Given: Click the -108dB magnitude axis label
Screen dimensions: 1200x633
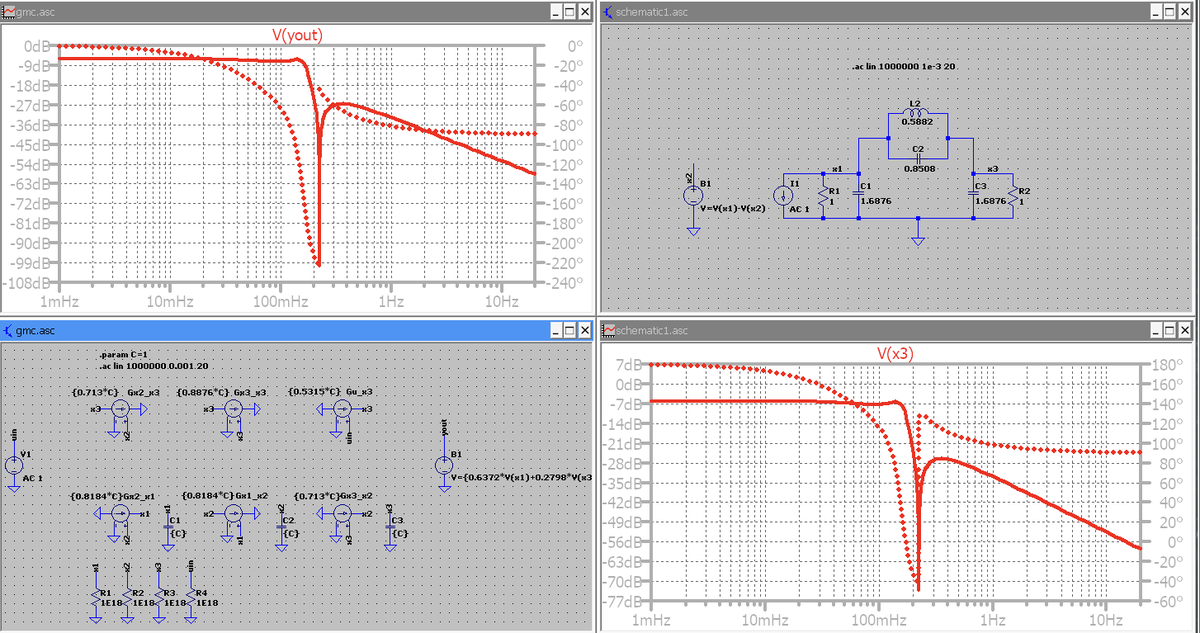Looking at the screenshot, I should (27, 283).
